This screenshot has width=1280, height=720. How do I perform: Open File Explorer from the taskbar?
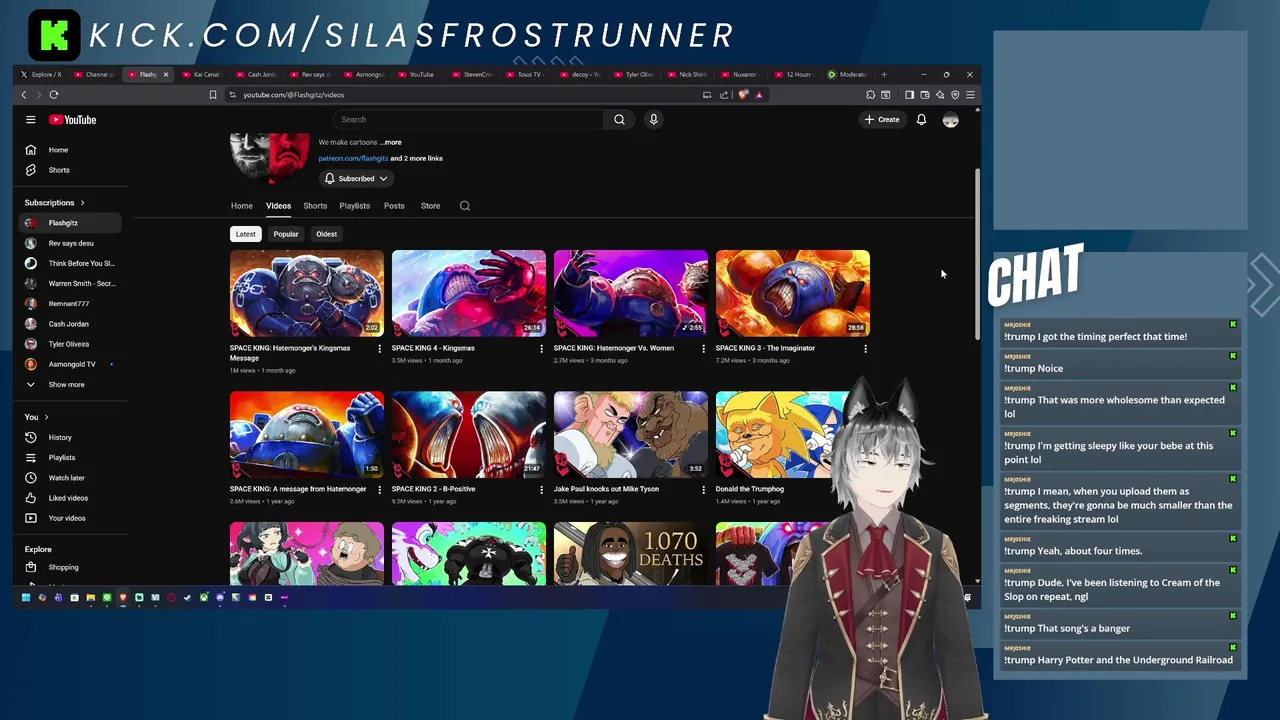click(91, 597)
